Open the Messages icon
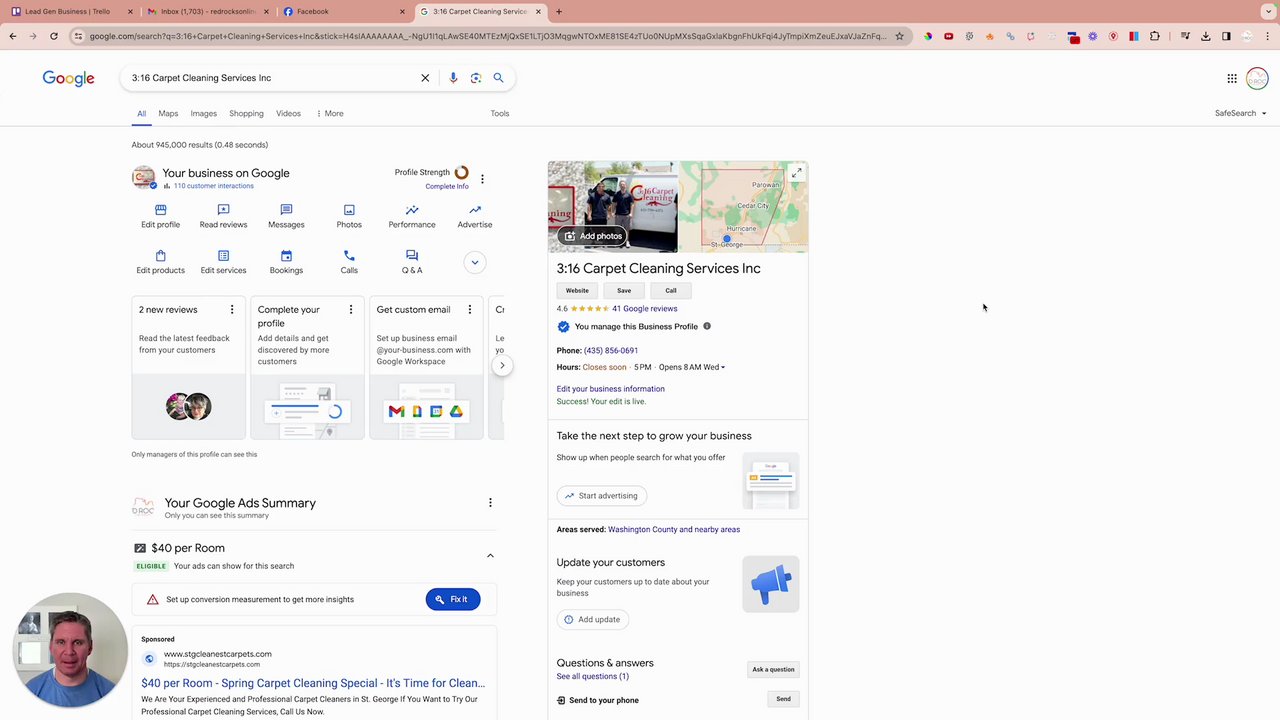Viewport: 1280px width, 720px height. coord(286,210)
